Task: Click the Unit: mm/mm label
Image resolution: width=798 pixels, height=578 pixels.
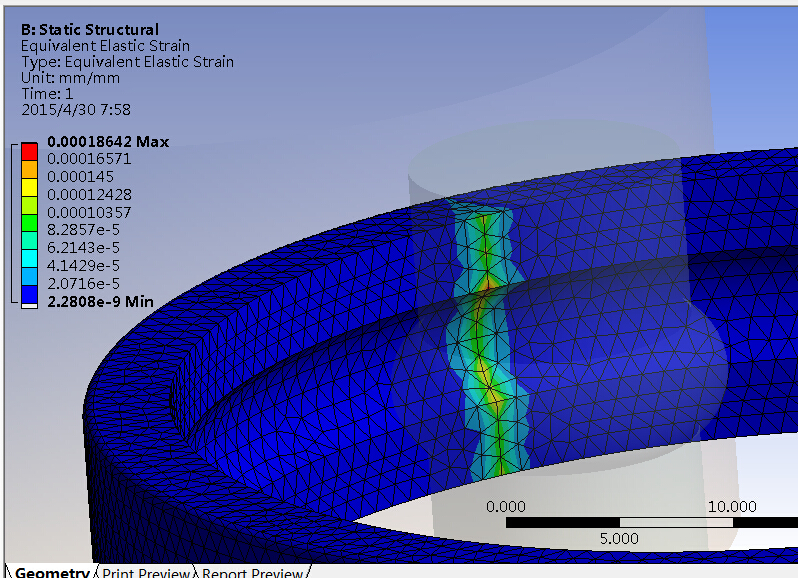Action: 70,78
